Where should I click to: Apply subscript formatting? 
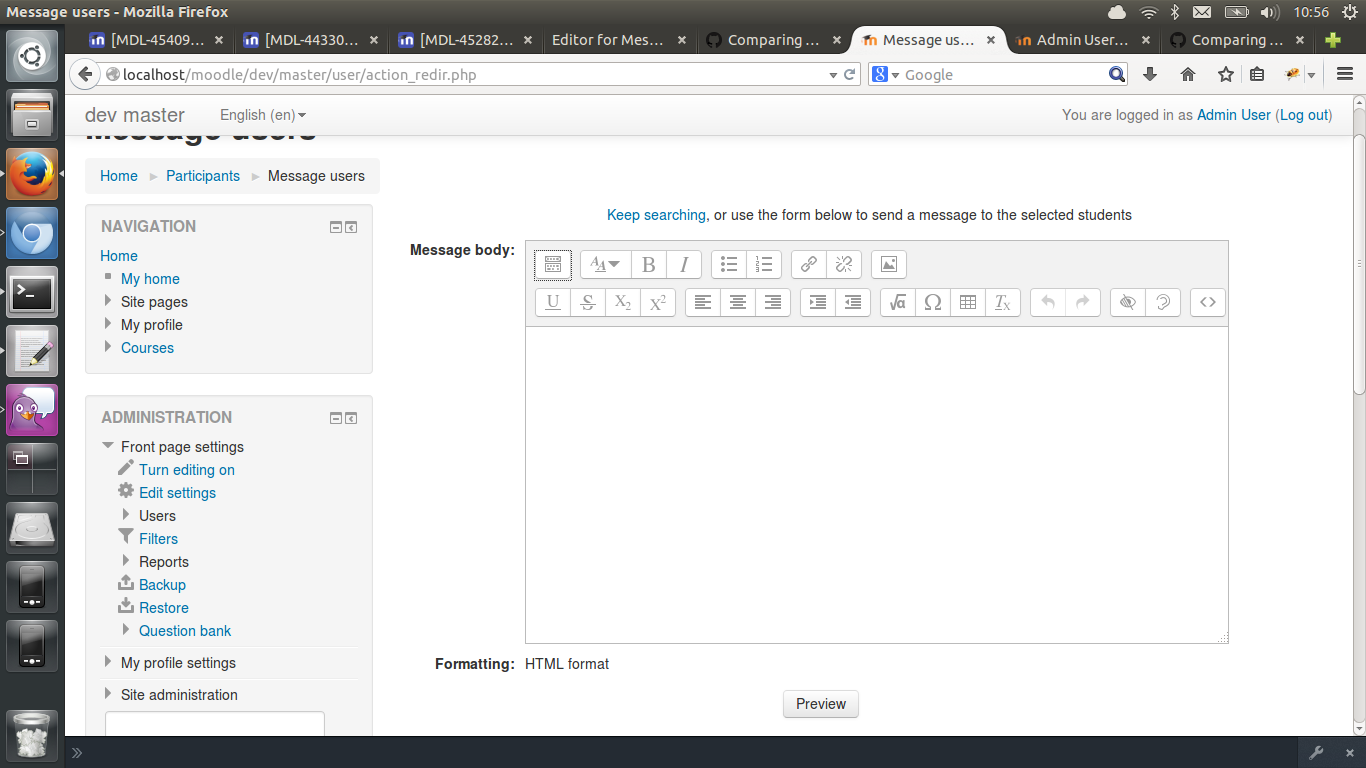(x=623, y=302)
